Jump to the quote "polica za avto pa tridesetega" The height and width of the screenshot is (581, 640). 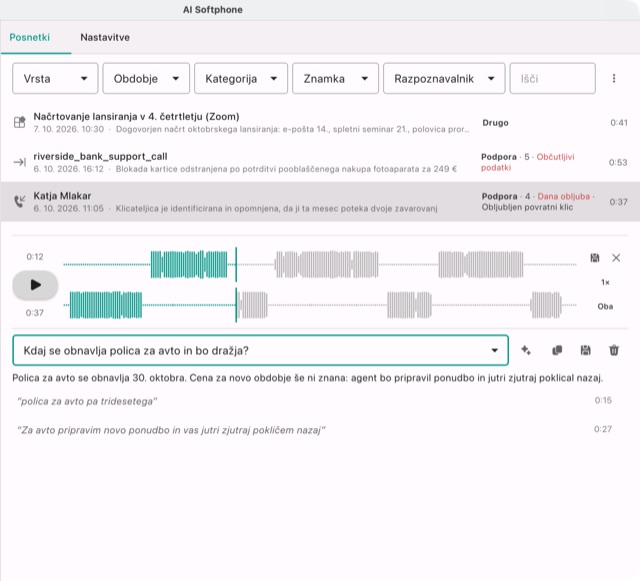tap(87, 401)
